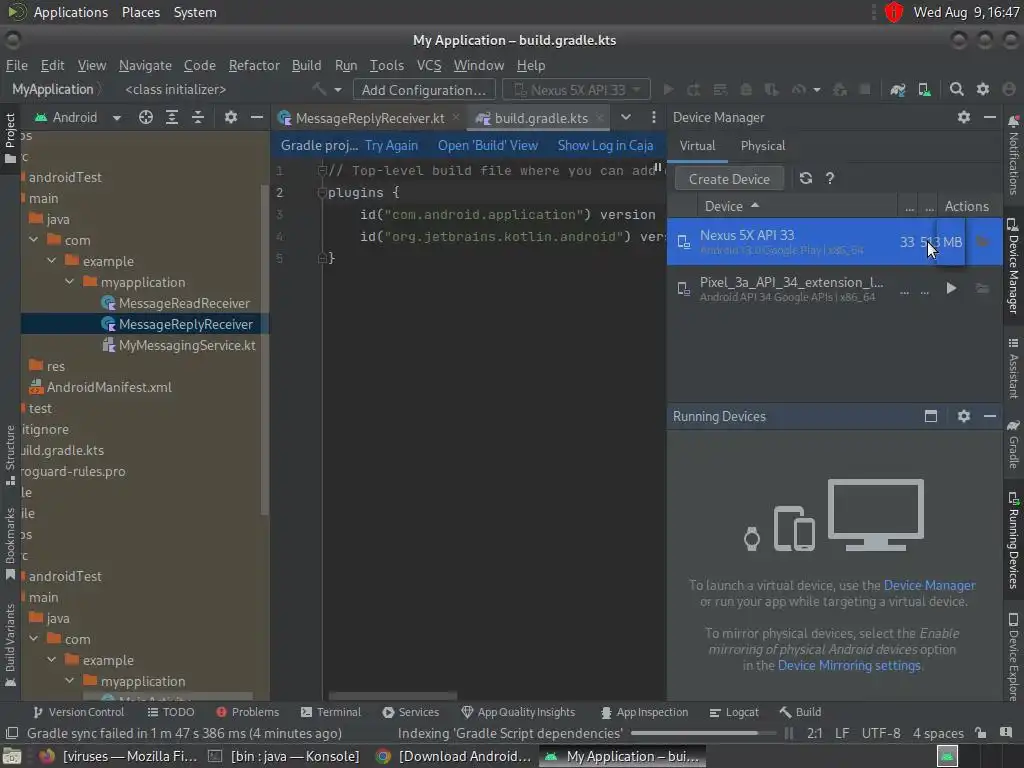Open Assistant side tool window
Viewport: 1024px width, 768px height.
[x=1014, y=368]
